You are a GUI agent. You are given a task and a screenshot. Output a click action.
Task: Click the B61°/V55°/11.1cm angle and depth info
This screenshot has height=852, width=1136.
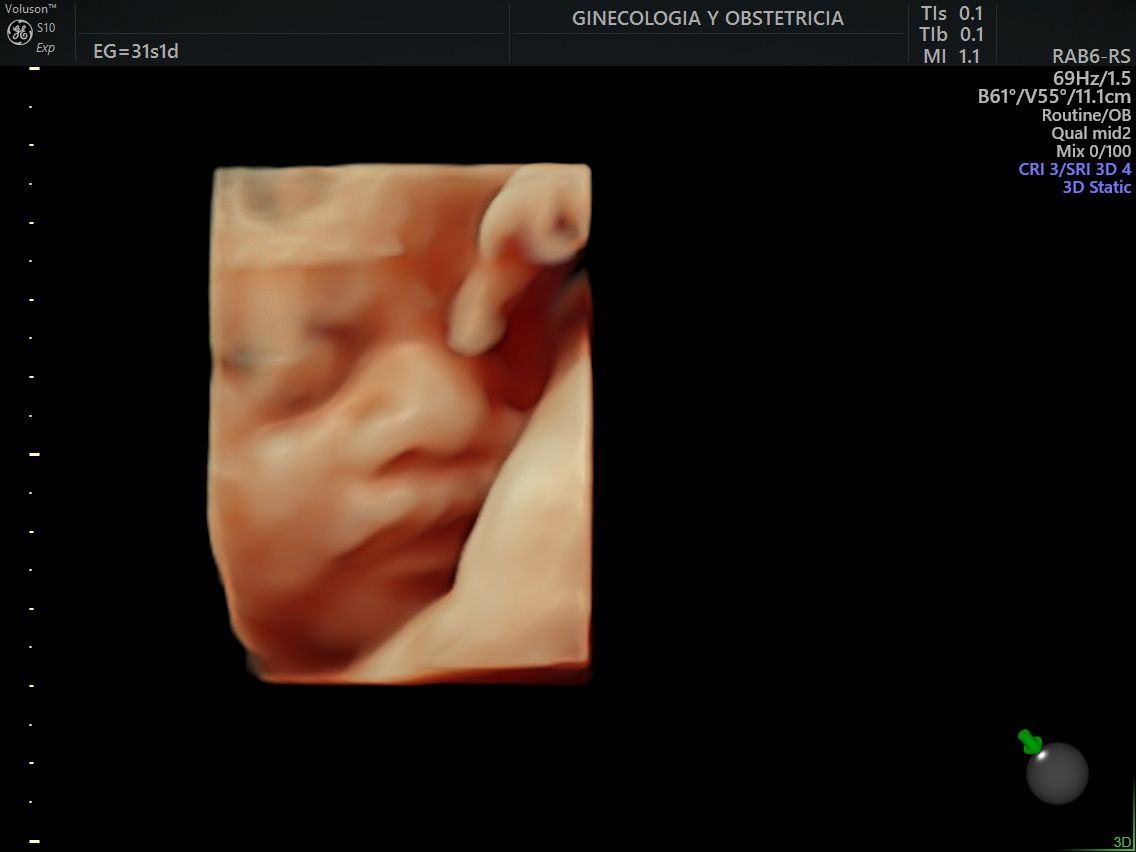(x=1054, y=97)
